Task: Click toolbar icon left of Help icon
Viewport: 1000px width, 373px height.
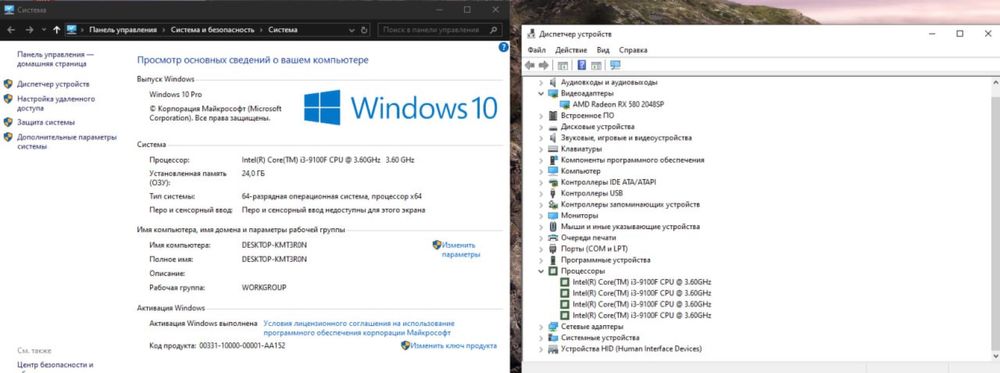Action: pos(563,66)
